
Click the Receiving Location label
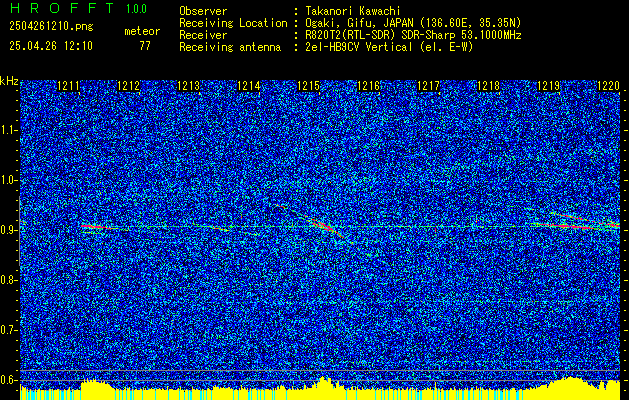tap(233, 23)
